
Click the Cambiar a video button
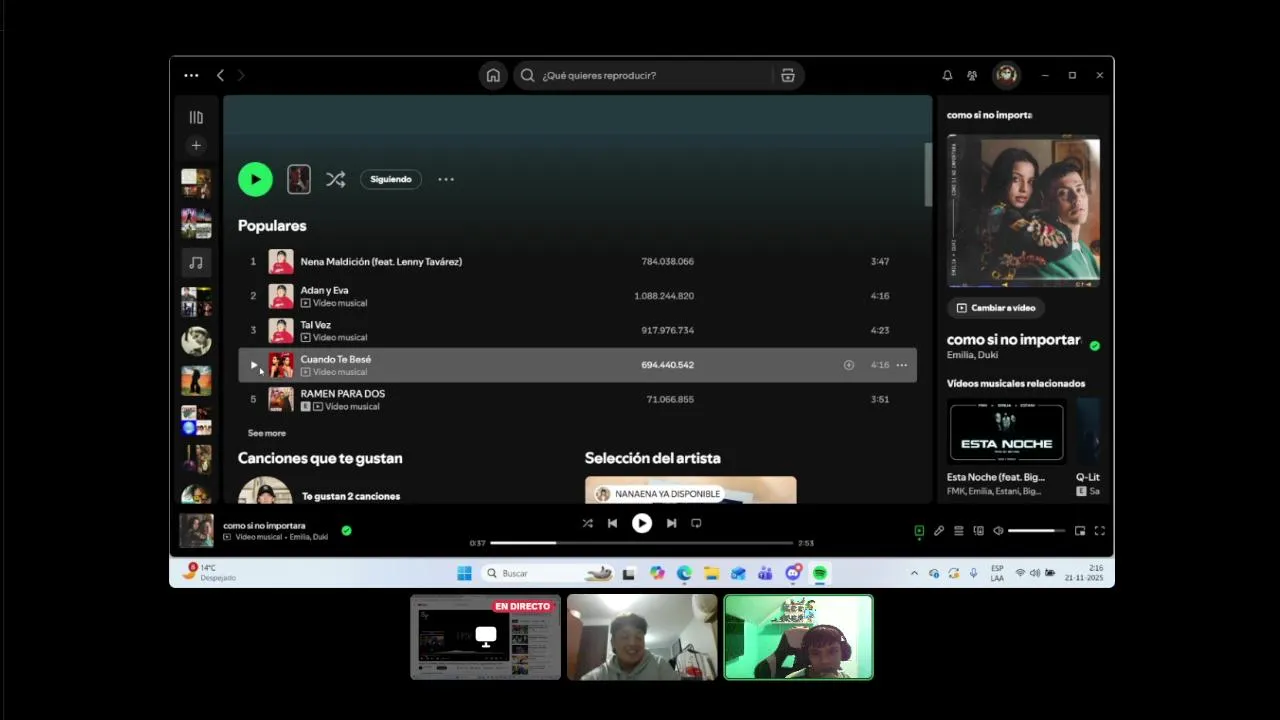tap(995, 308)
